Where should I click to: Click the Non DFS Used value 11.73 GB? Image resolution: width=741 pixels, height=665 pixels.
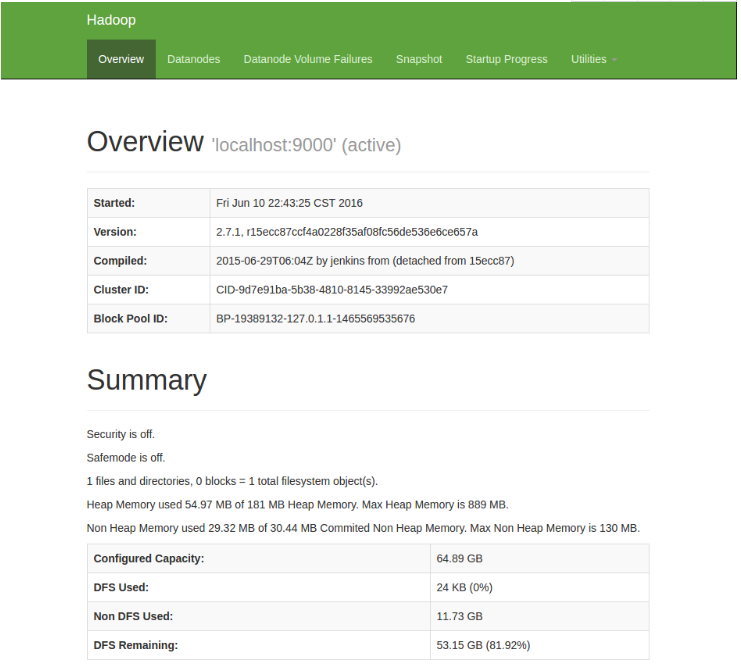pos(460,616)
